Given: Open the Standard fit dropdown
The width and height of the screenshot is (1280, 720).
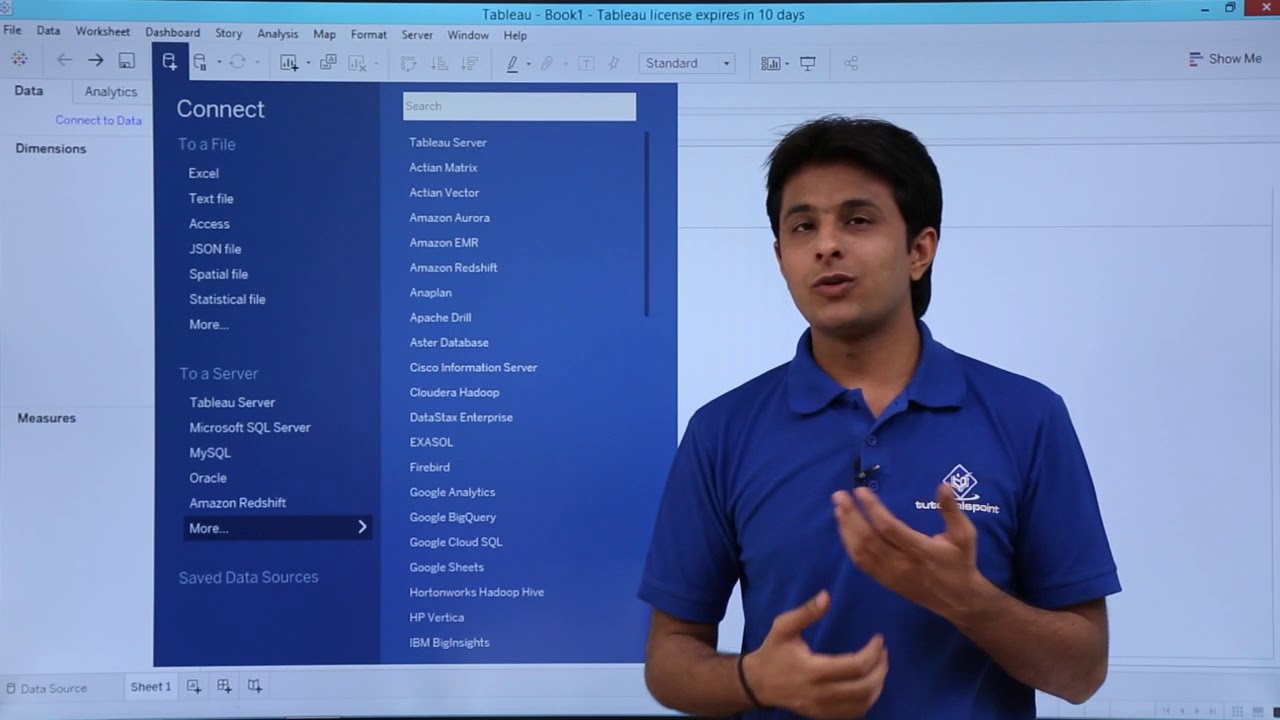Looking at the screenshot, I should (x=687, y=63).
